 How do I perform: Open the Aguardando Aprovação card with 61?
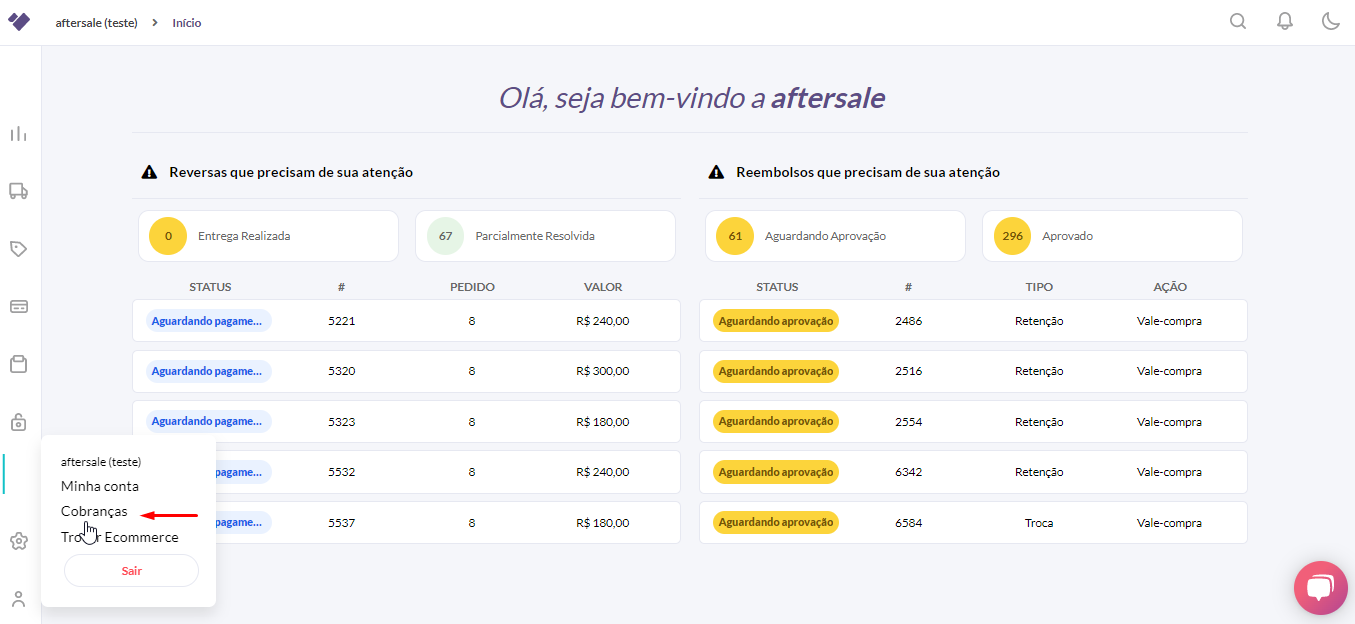(x=834, y=236)
